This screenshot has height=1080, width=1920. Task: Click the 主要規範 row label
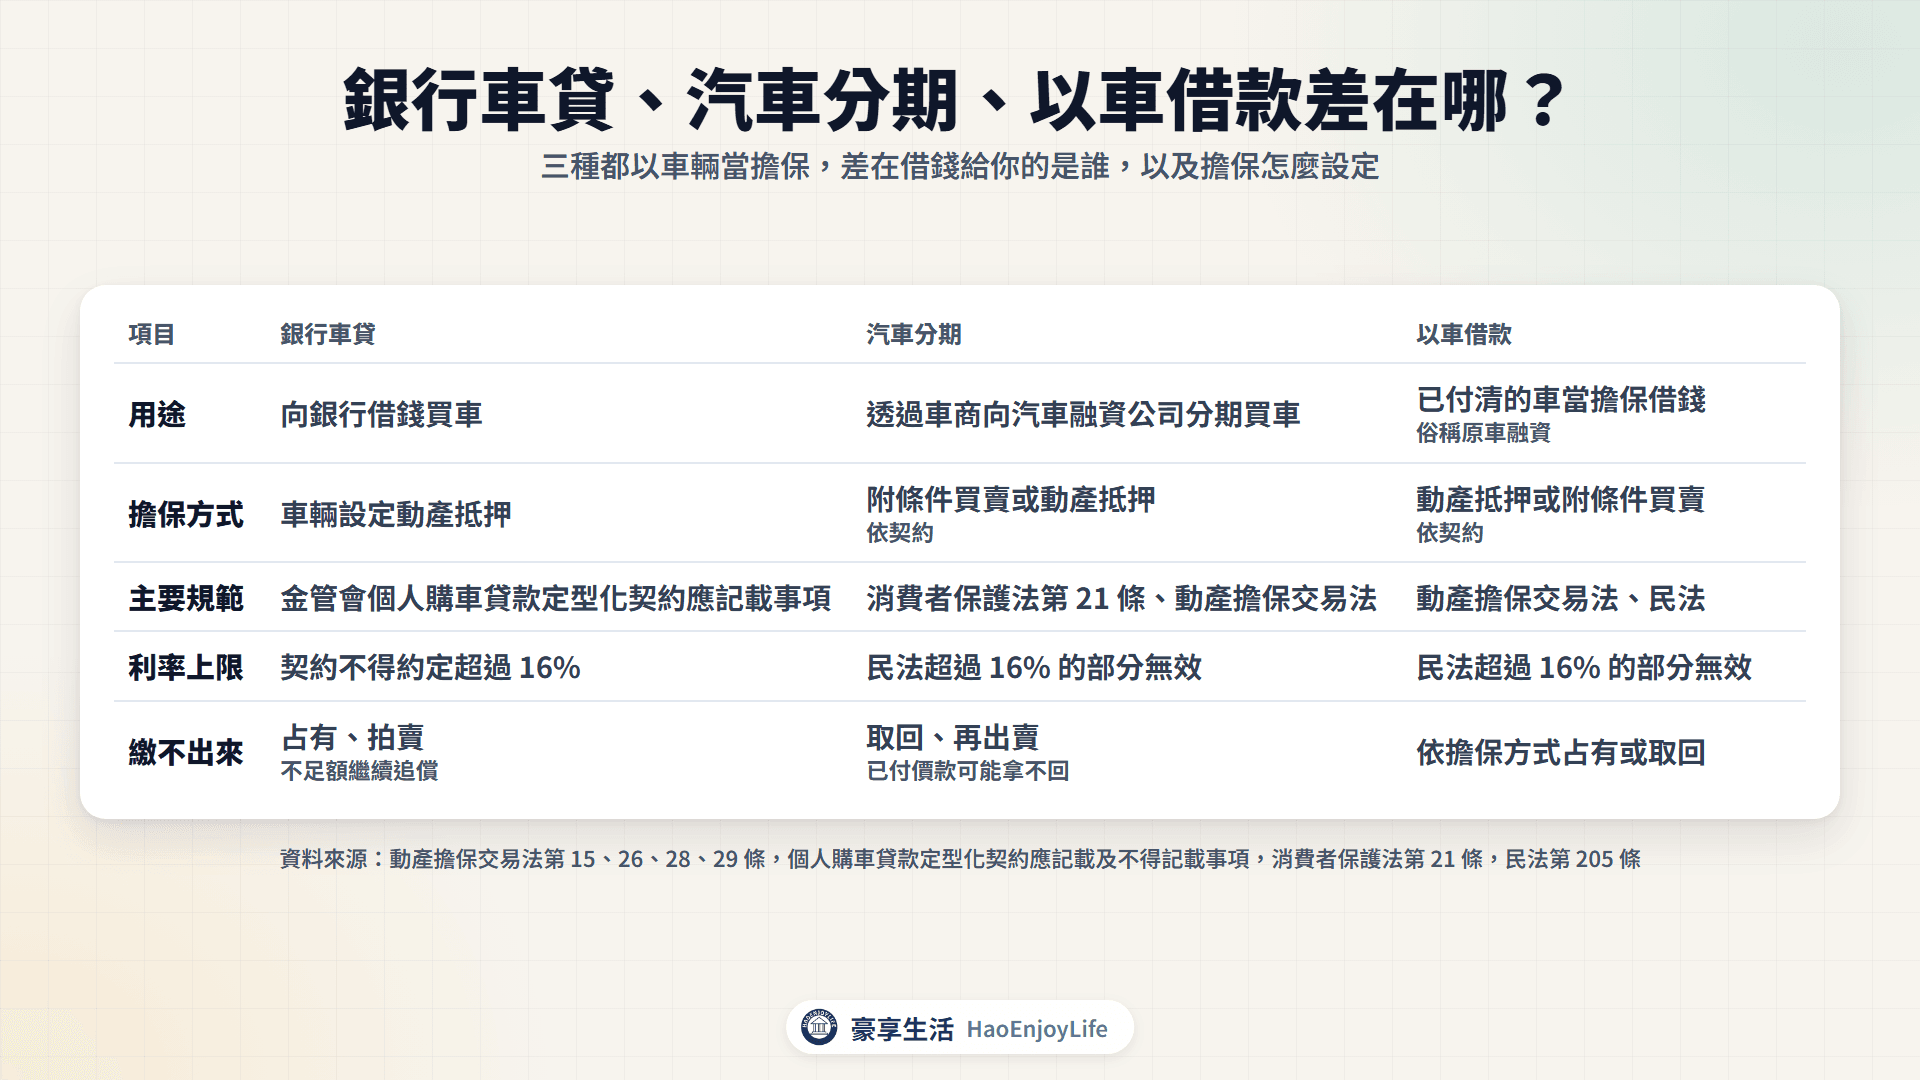coord(186,598)
